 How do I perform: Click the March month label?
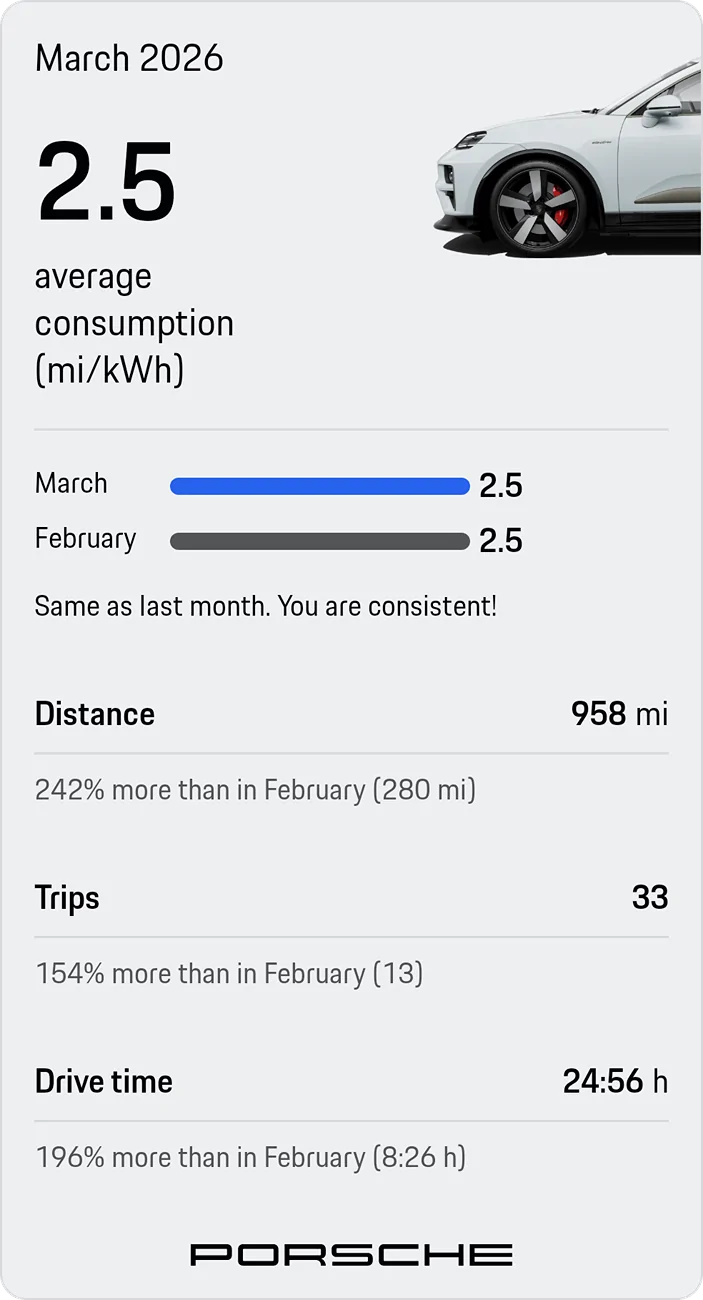coord(71,483)
